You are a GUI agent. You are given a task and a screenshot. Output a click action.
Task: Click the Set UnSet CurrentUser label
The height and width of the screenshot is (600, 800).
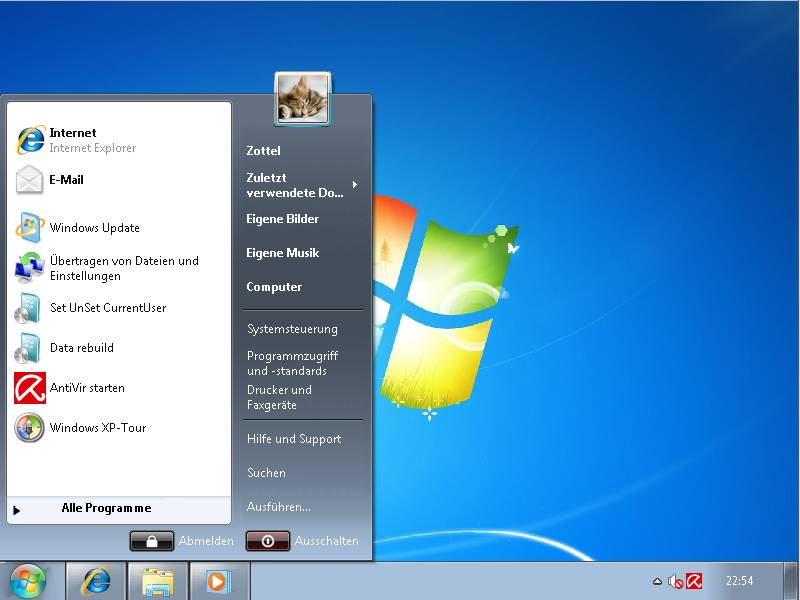[108, 308]
